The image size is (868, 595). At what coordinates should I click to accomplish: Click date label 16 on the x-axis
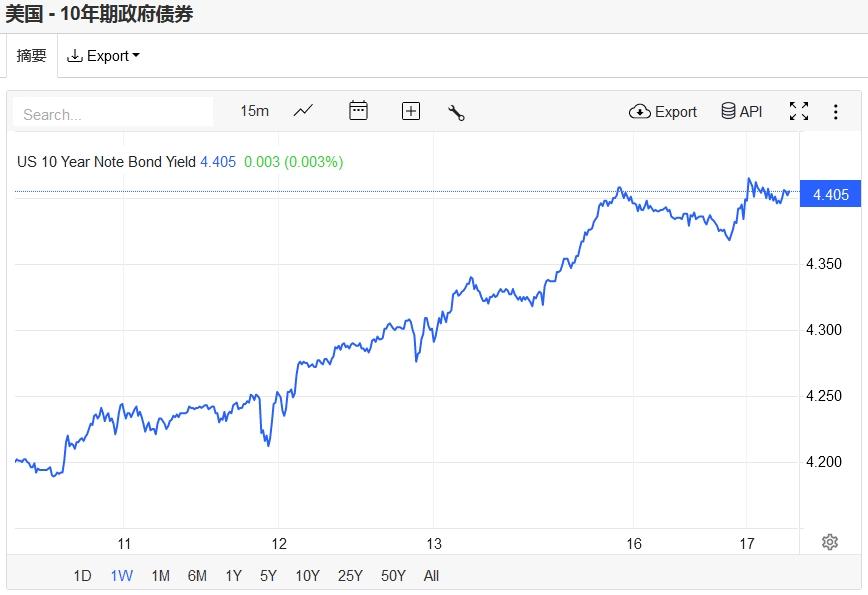click(634, 544)
